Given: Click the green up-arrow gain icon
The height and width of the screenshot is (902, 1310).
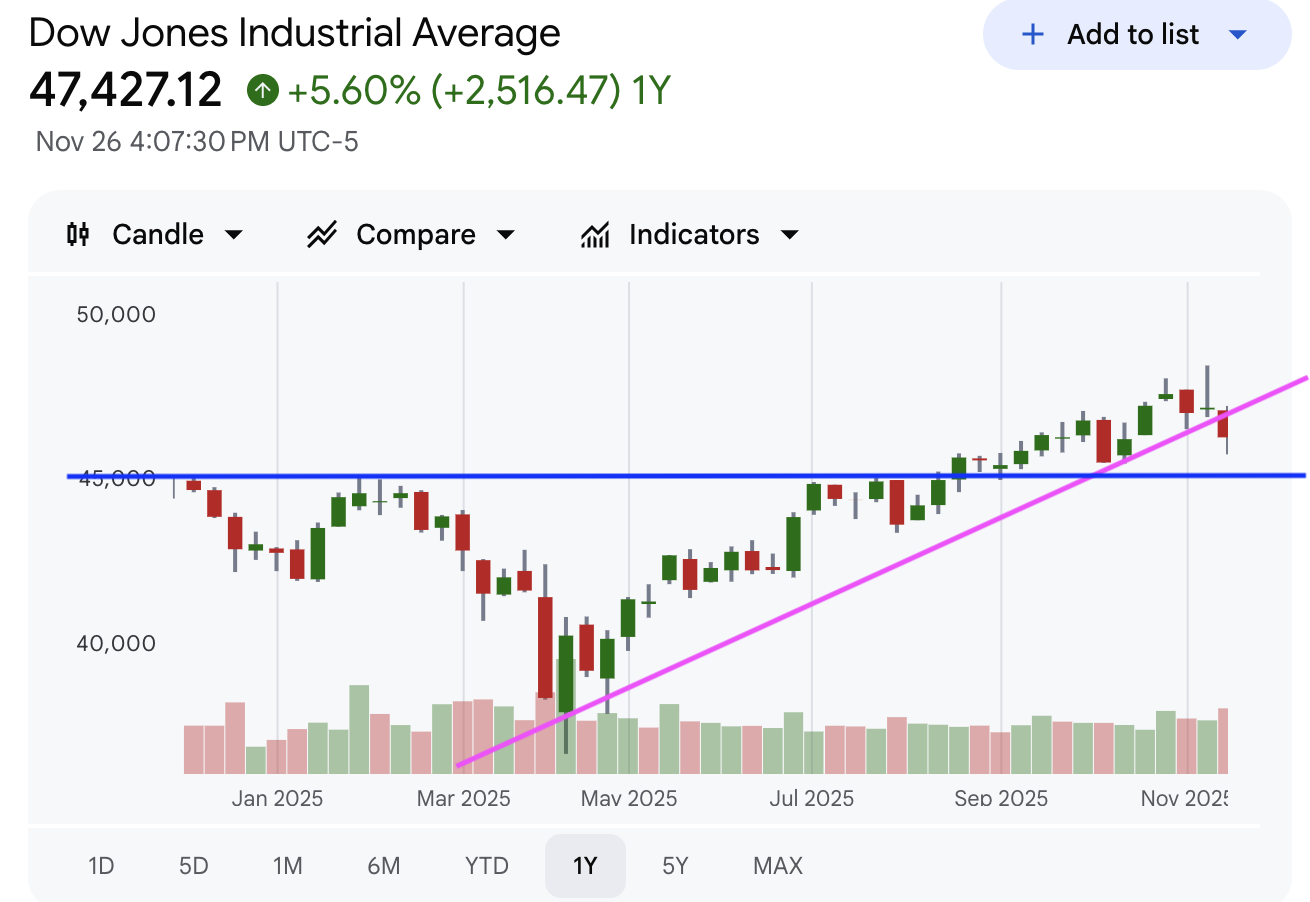Looking at the screenshot, I should pos(262,91).
